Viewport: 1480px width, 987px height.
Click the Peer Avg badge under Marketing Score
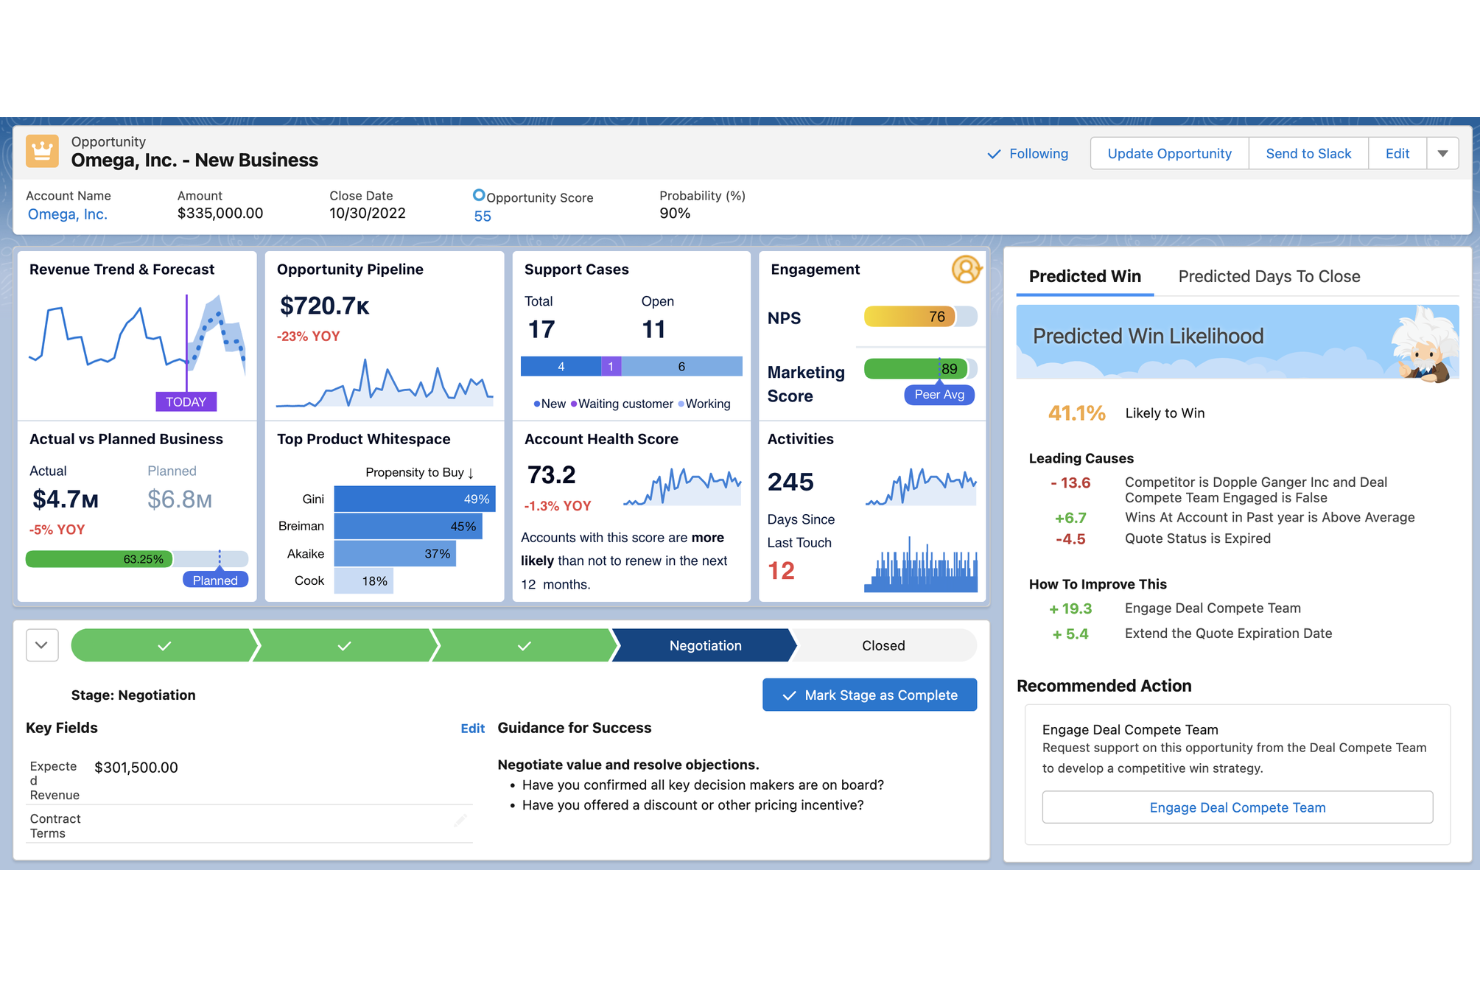tap(938, 394)
